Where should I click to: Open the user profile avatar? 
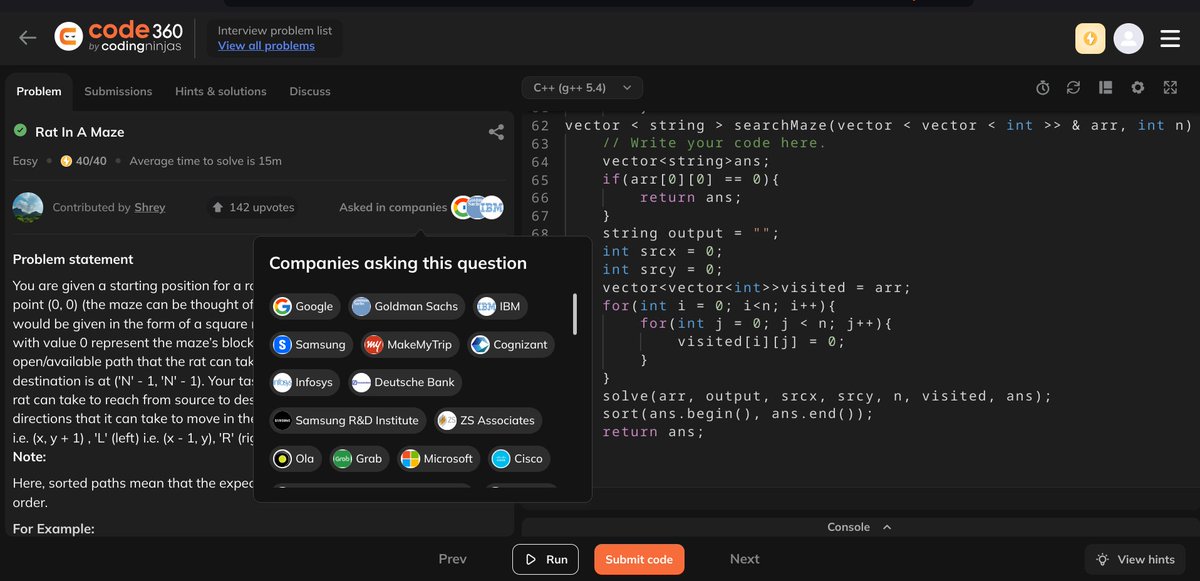(x=1128, y=38)
